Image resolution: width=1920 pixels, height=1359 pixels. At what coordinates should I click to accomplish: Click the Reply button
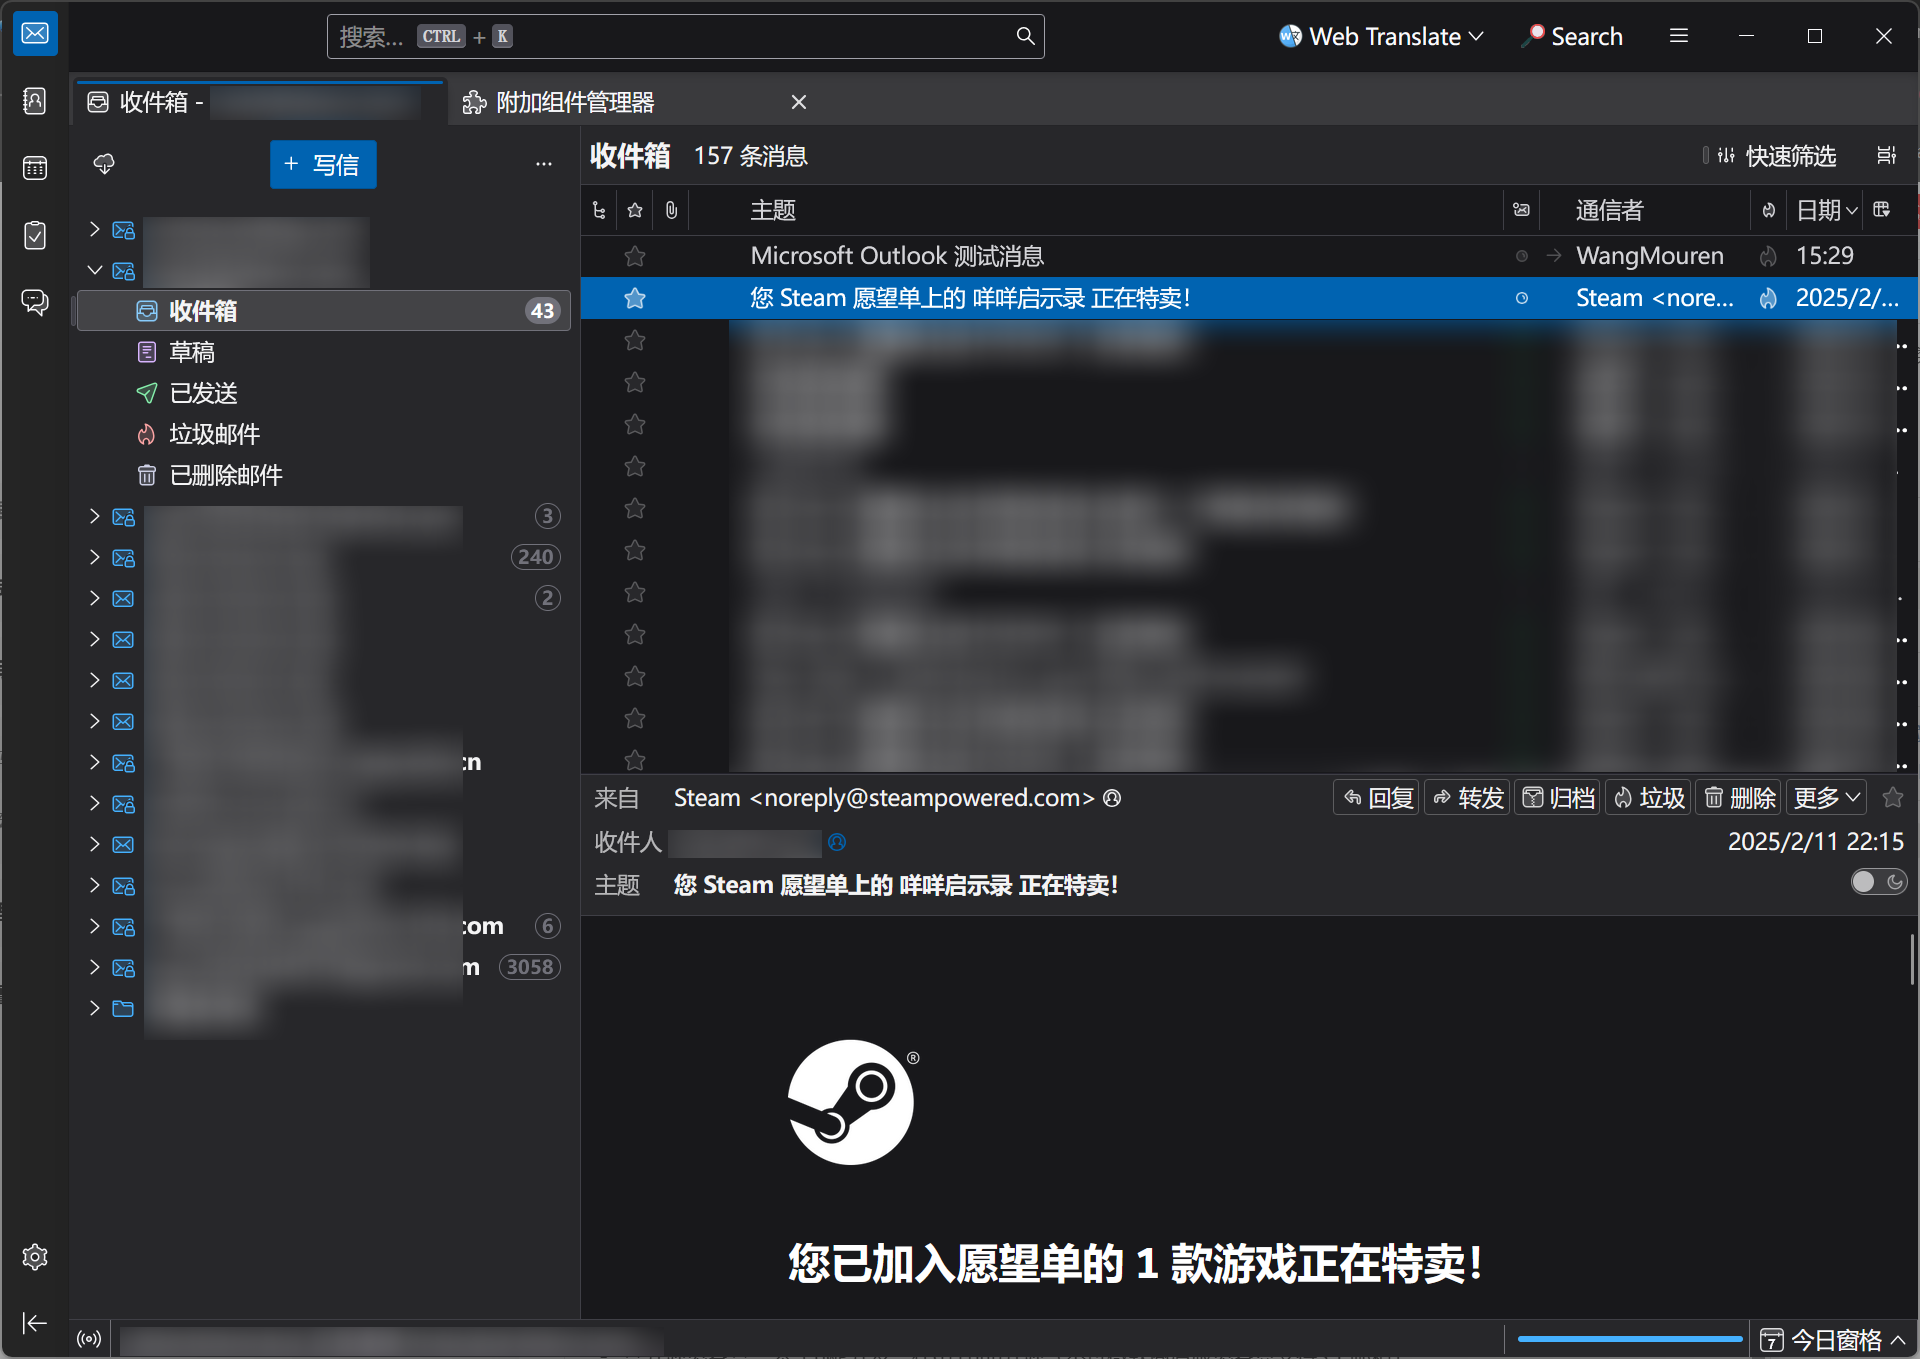click(1377, 798)
